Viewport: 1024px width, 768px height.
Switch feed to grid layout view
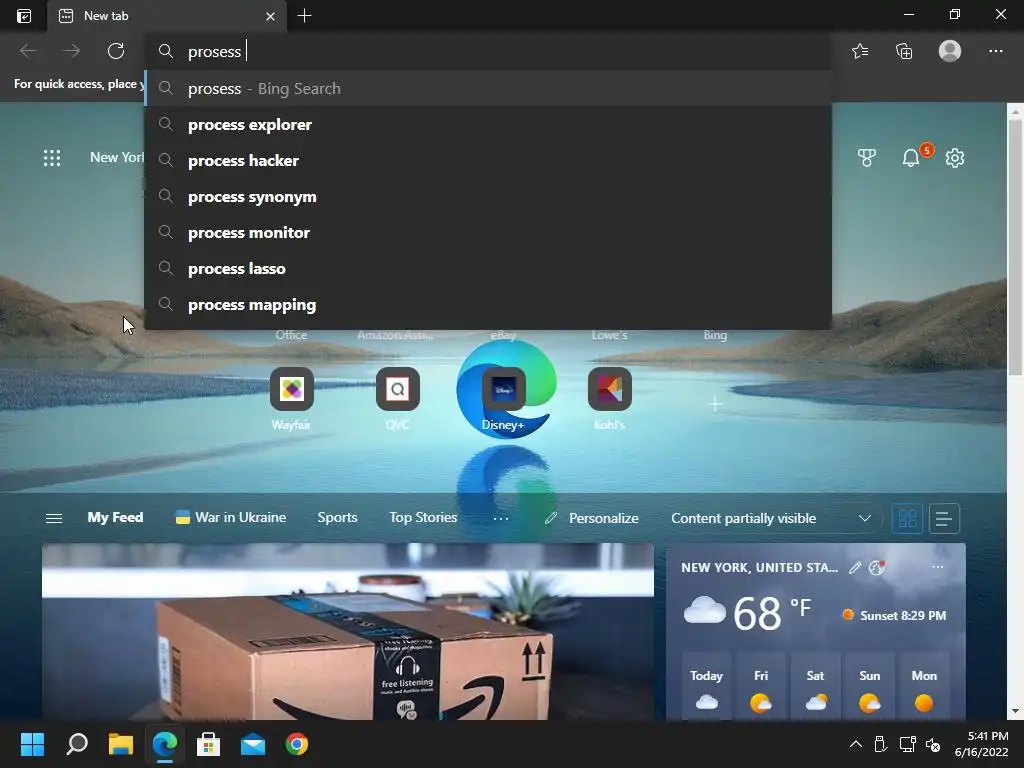(x=907, y=519)
